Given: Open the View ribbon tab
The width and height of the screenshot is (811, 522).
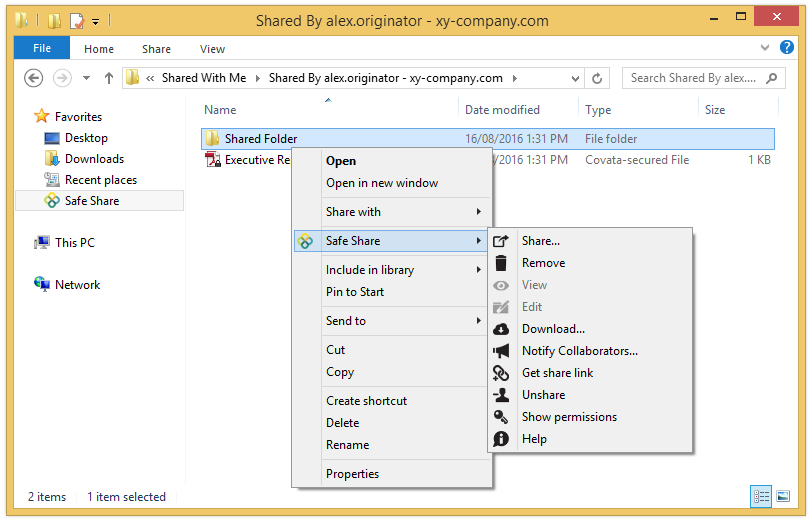Looking at the screenshot, I should (x=212, y=49).
